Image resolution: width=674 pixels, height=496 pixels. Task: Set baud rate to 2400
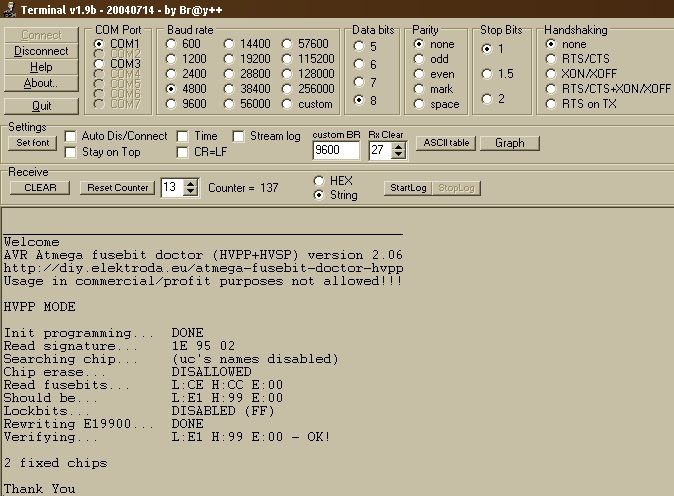pyautogui.click(x=171, y=74)
